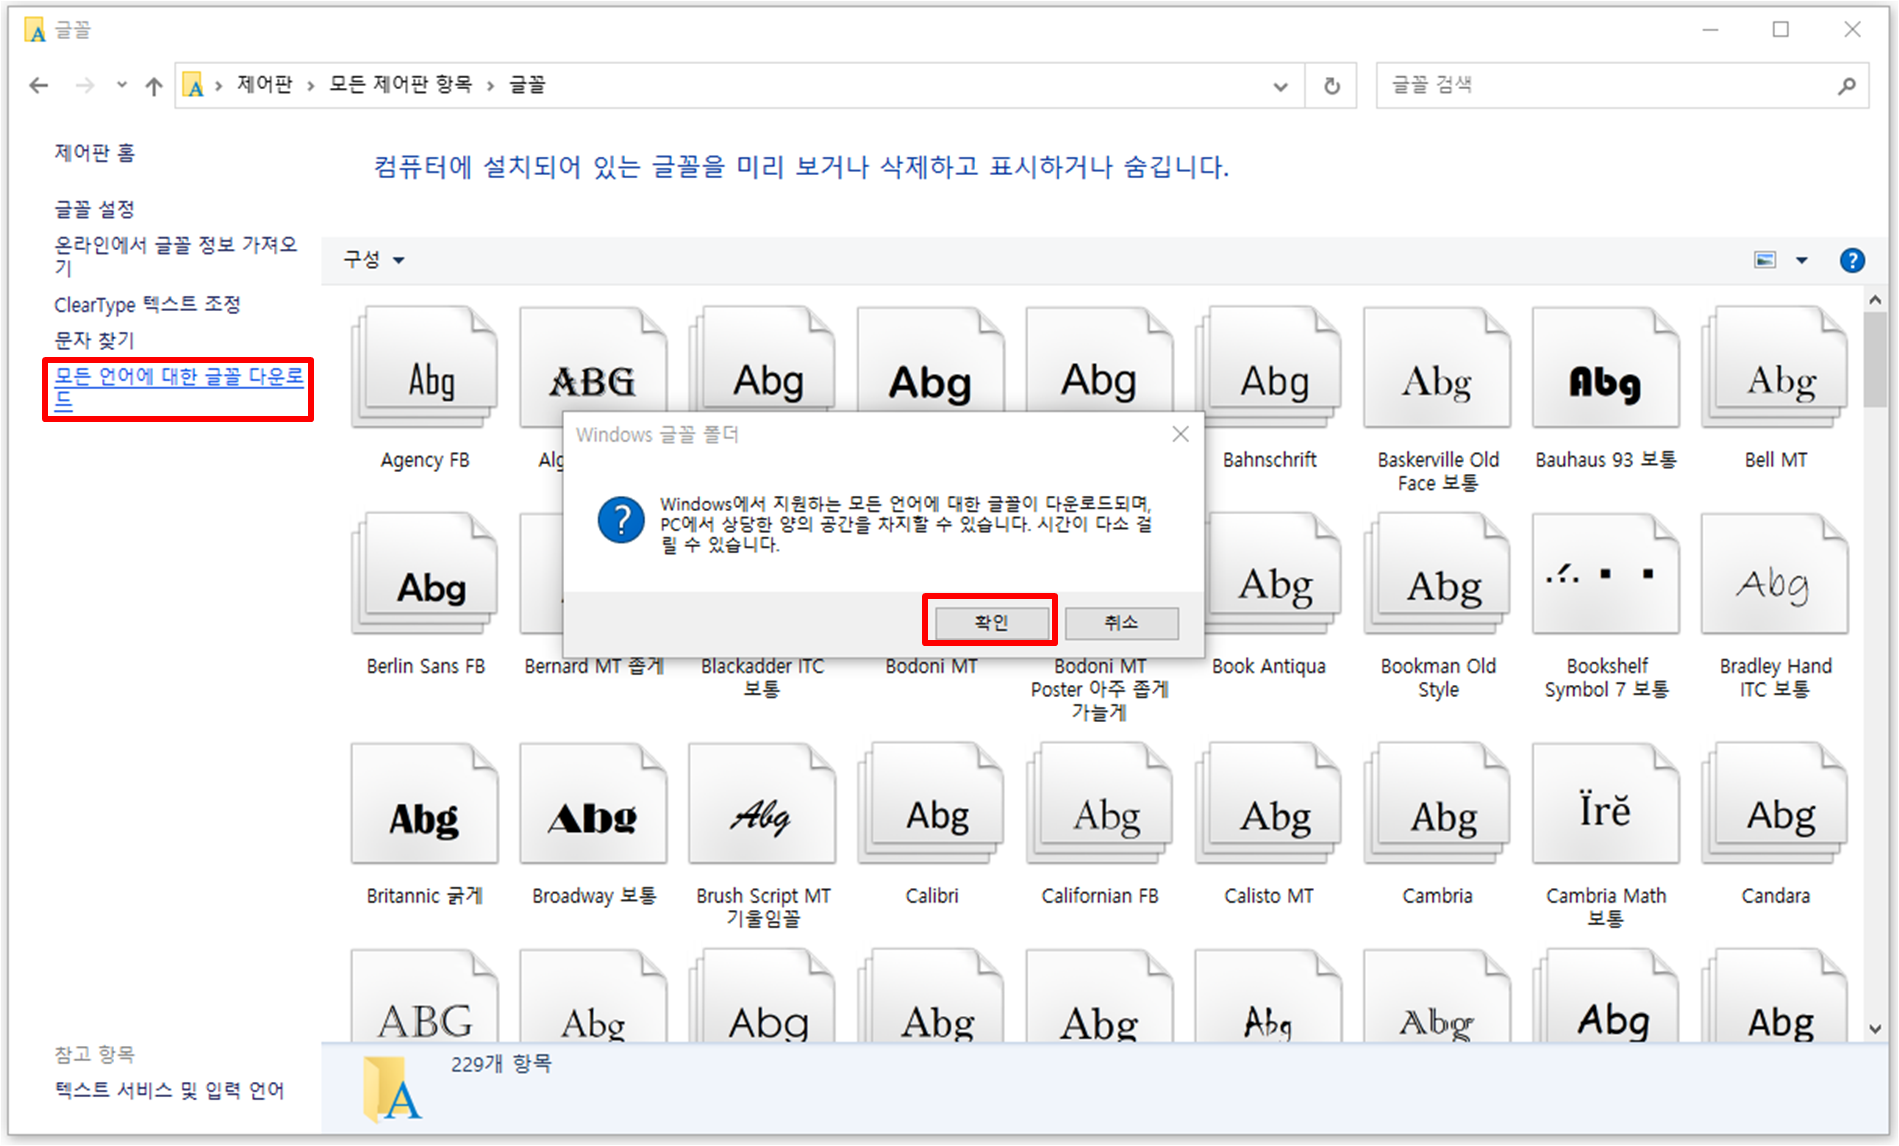Click the scrollbar up arrow
This screenshot has height=1146, width=1899.
[1875, 299]
